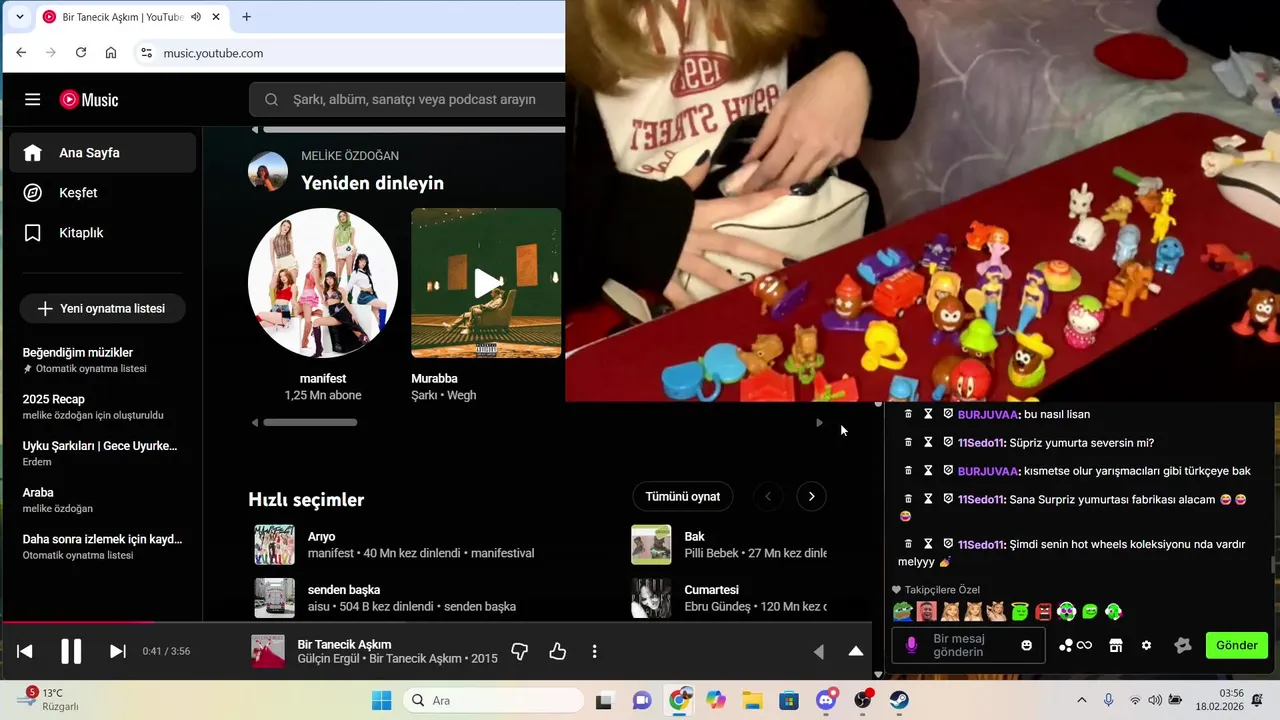Insert the Pepe frog subscriber emote

903,612
